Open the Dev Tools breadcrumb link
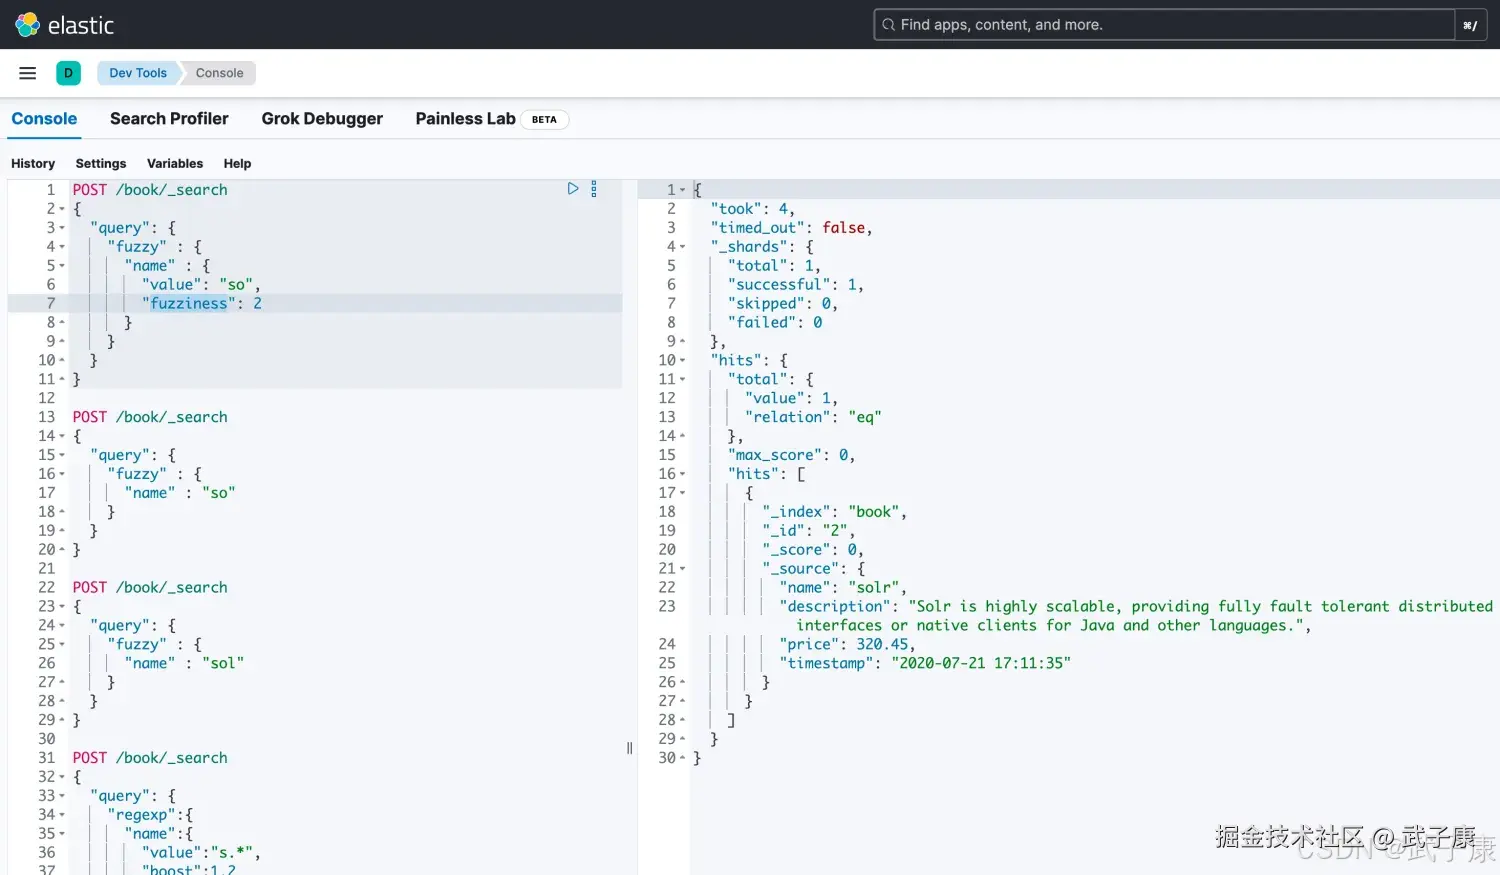The width and height of the screenshot is (1500, 875). pos(137,72)
